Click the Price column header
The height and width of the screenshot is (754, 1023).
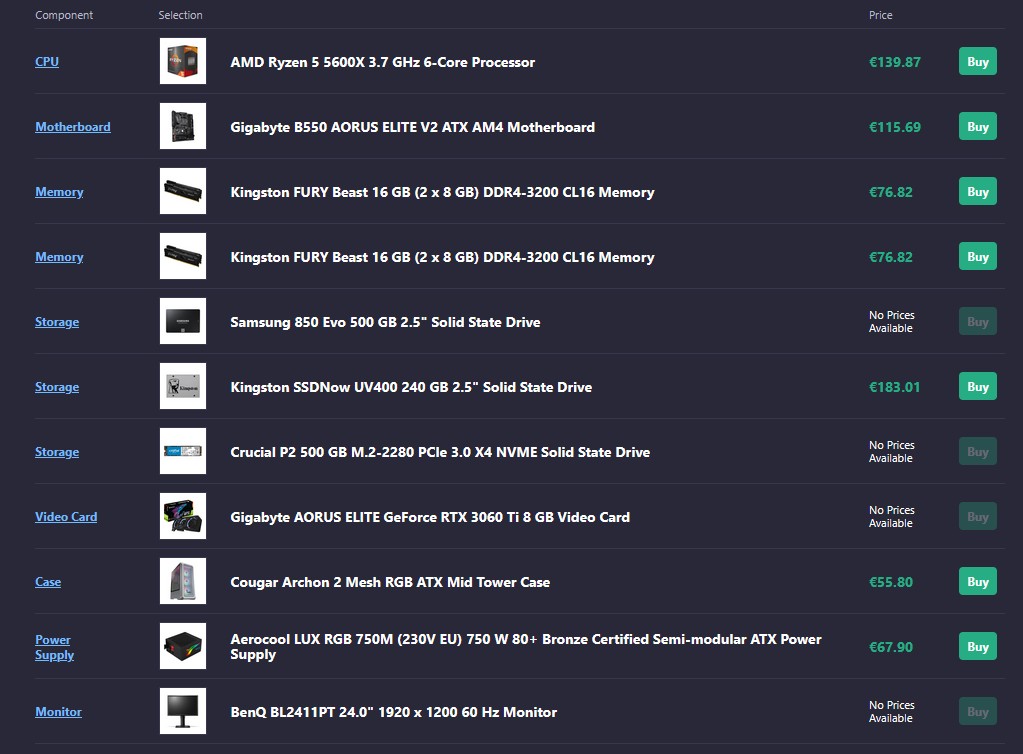[x=880, y=15]
